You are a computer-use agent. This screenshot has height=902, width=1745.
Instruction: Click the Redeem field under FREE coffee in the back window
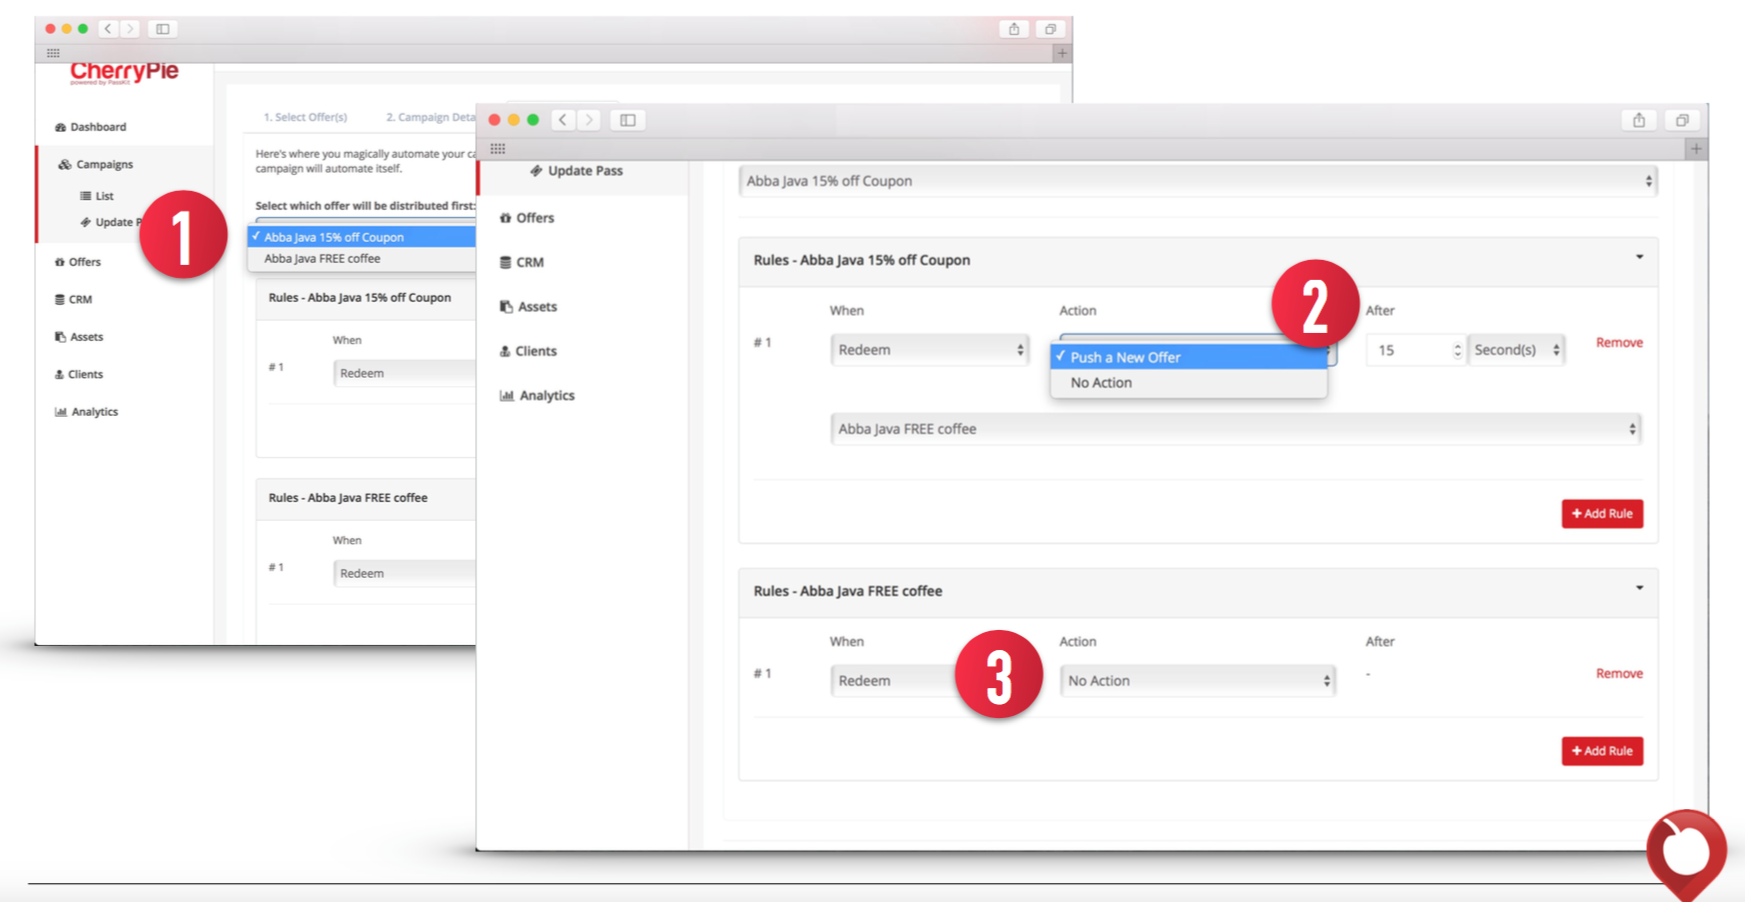tap(404, 573)
